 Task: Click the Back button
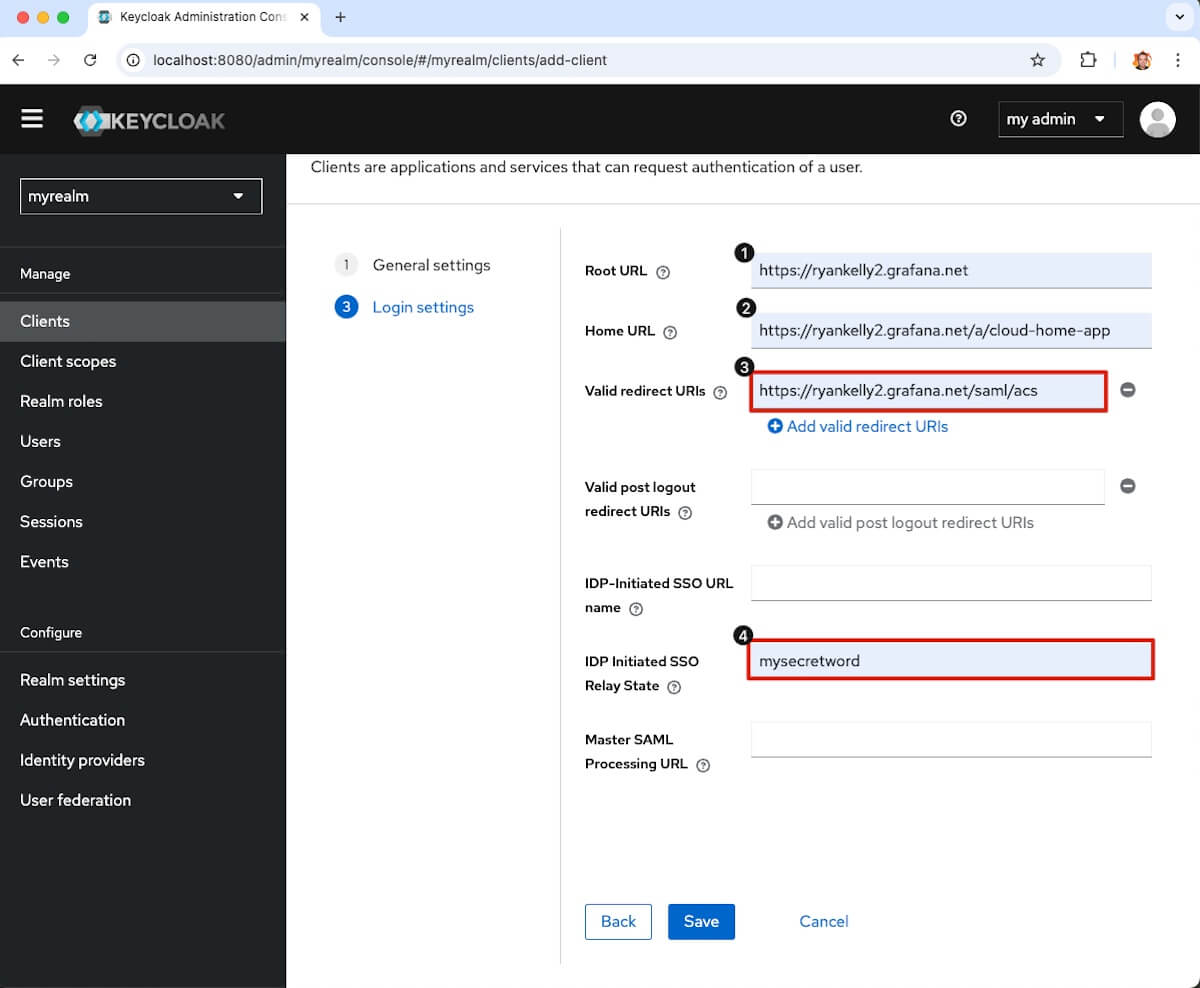tap(618, 922)
